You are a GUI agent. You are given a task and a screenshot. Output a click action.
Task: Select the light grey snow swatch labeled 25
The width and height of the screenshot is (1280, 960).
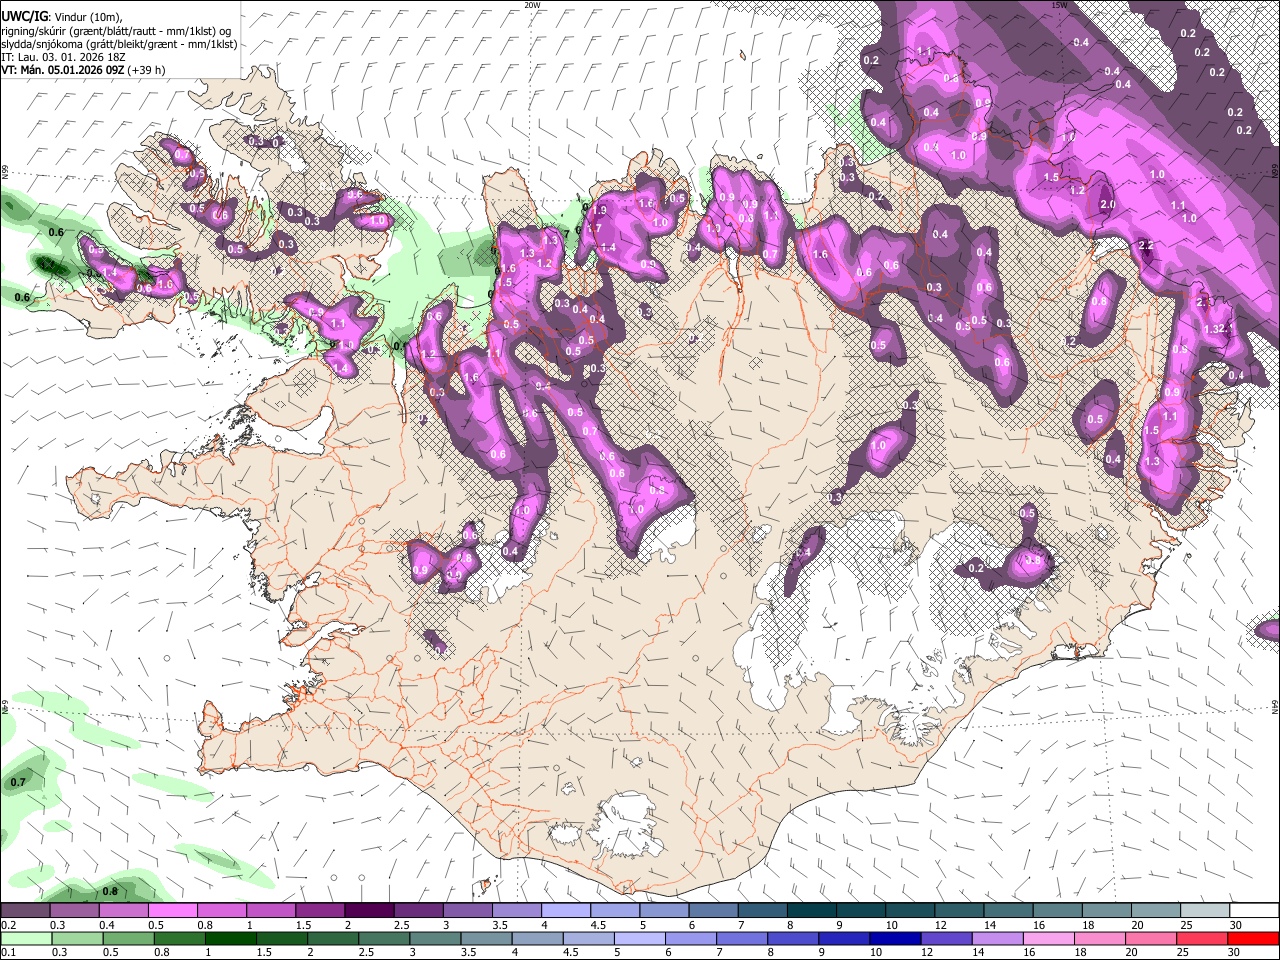1205,911
